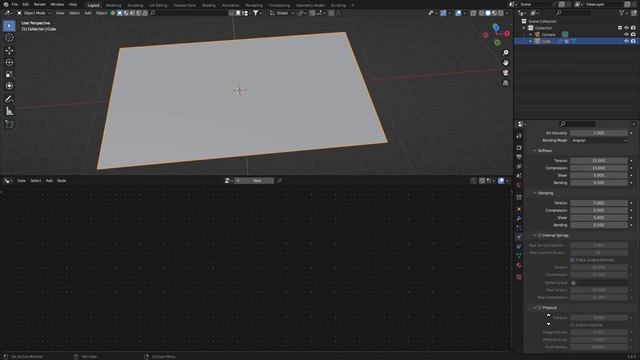Open the Edit menu
This screenshot has width=640, height=360.
click(x=26, y=4)
